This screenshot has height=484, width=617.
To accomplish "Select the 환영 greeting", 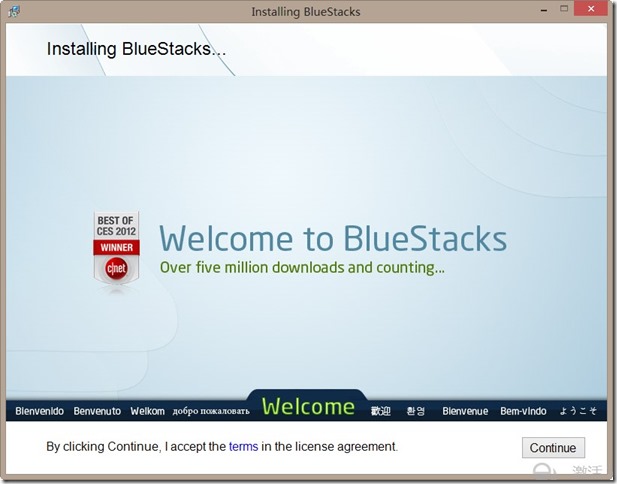I will (x=416, y=411).
